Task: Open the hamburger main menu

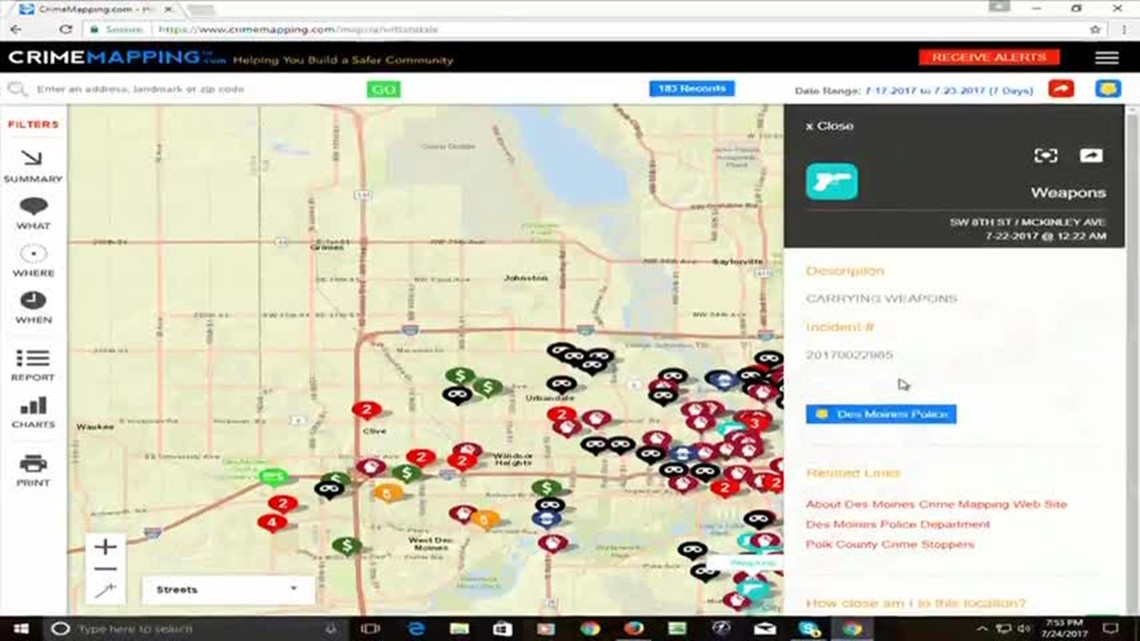Action: coord(1107,57)
